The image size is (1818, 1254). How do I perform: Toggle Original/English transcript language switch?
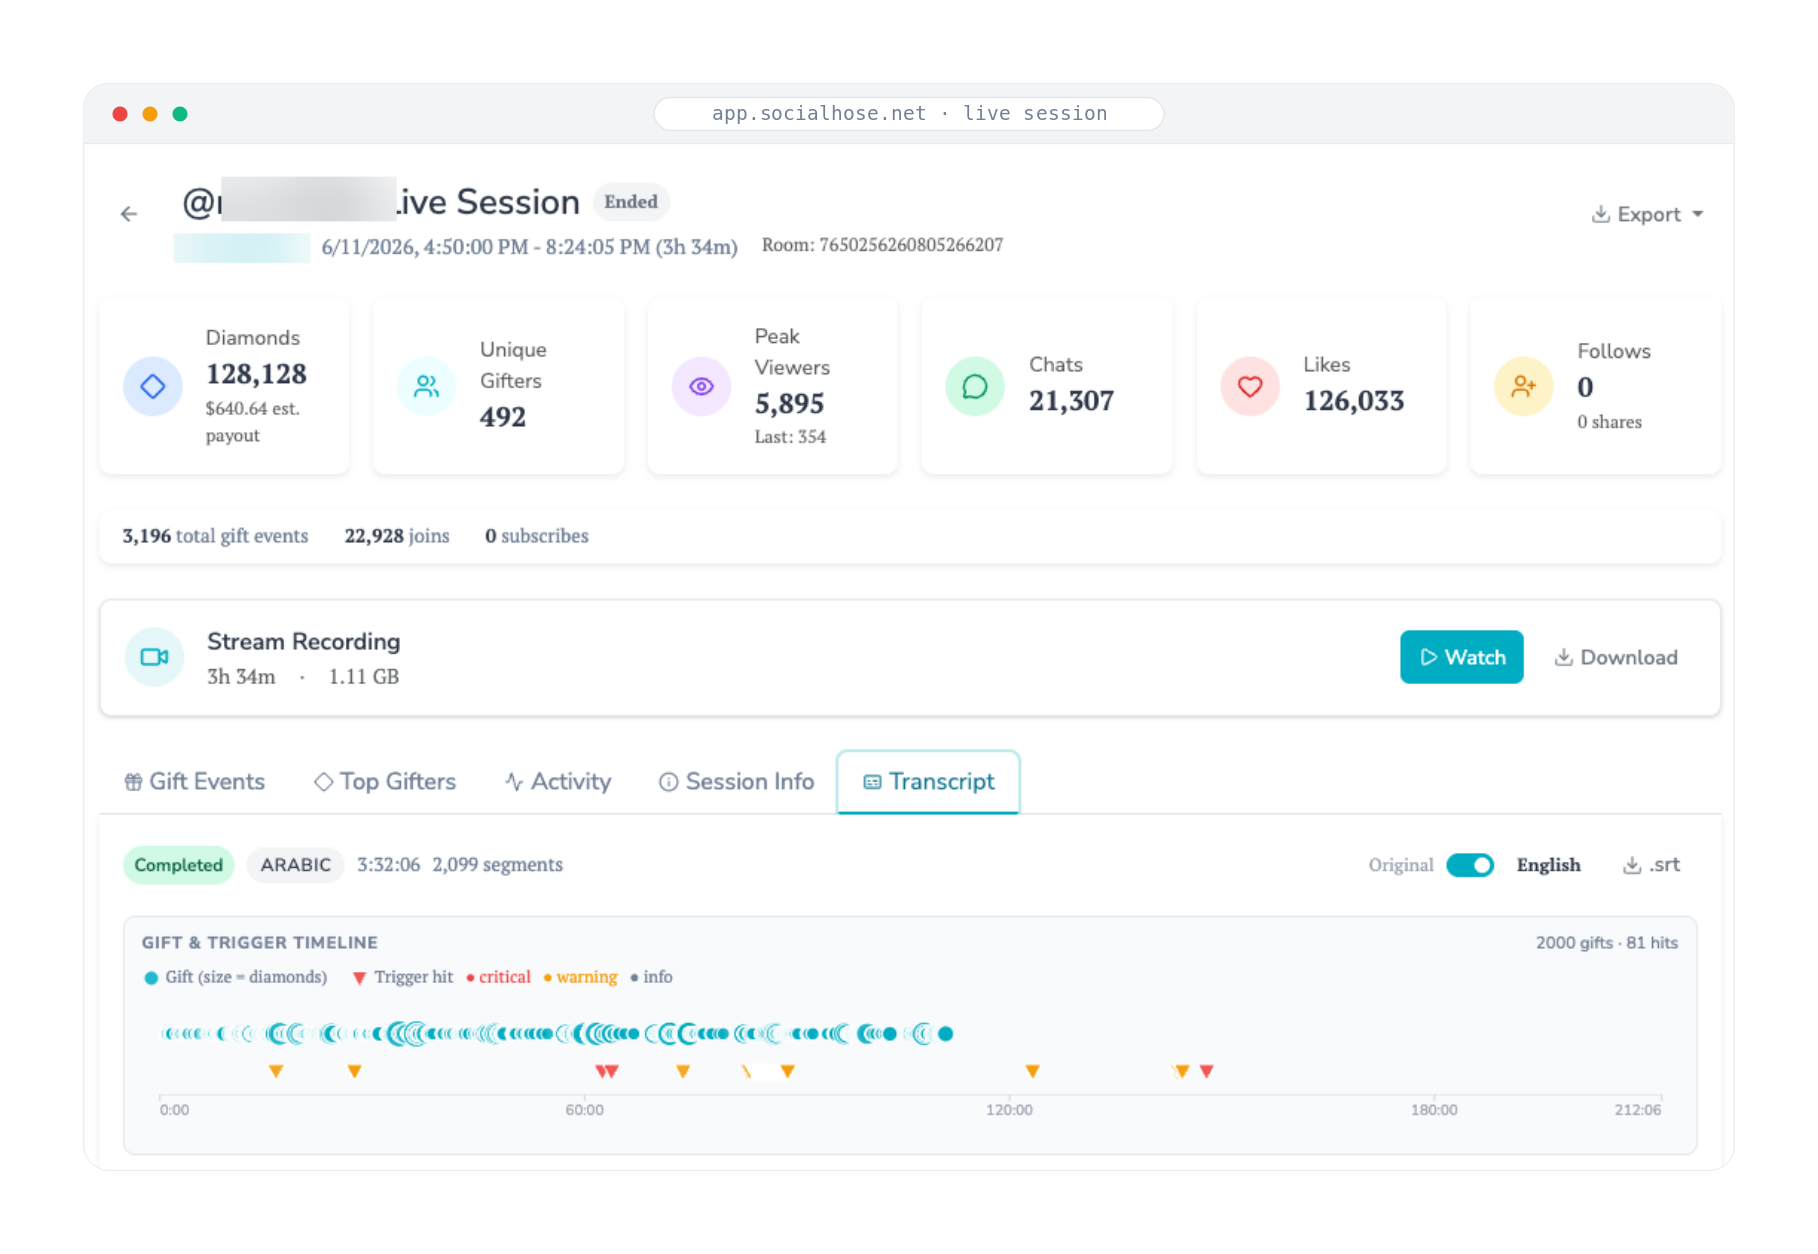1470,865
